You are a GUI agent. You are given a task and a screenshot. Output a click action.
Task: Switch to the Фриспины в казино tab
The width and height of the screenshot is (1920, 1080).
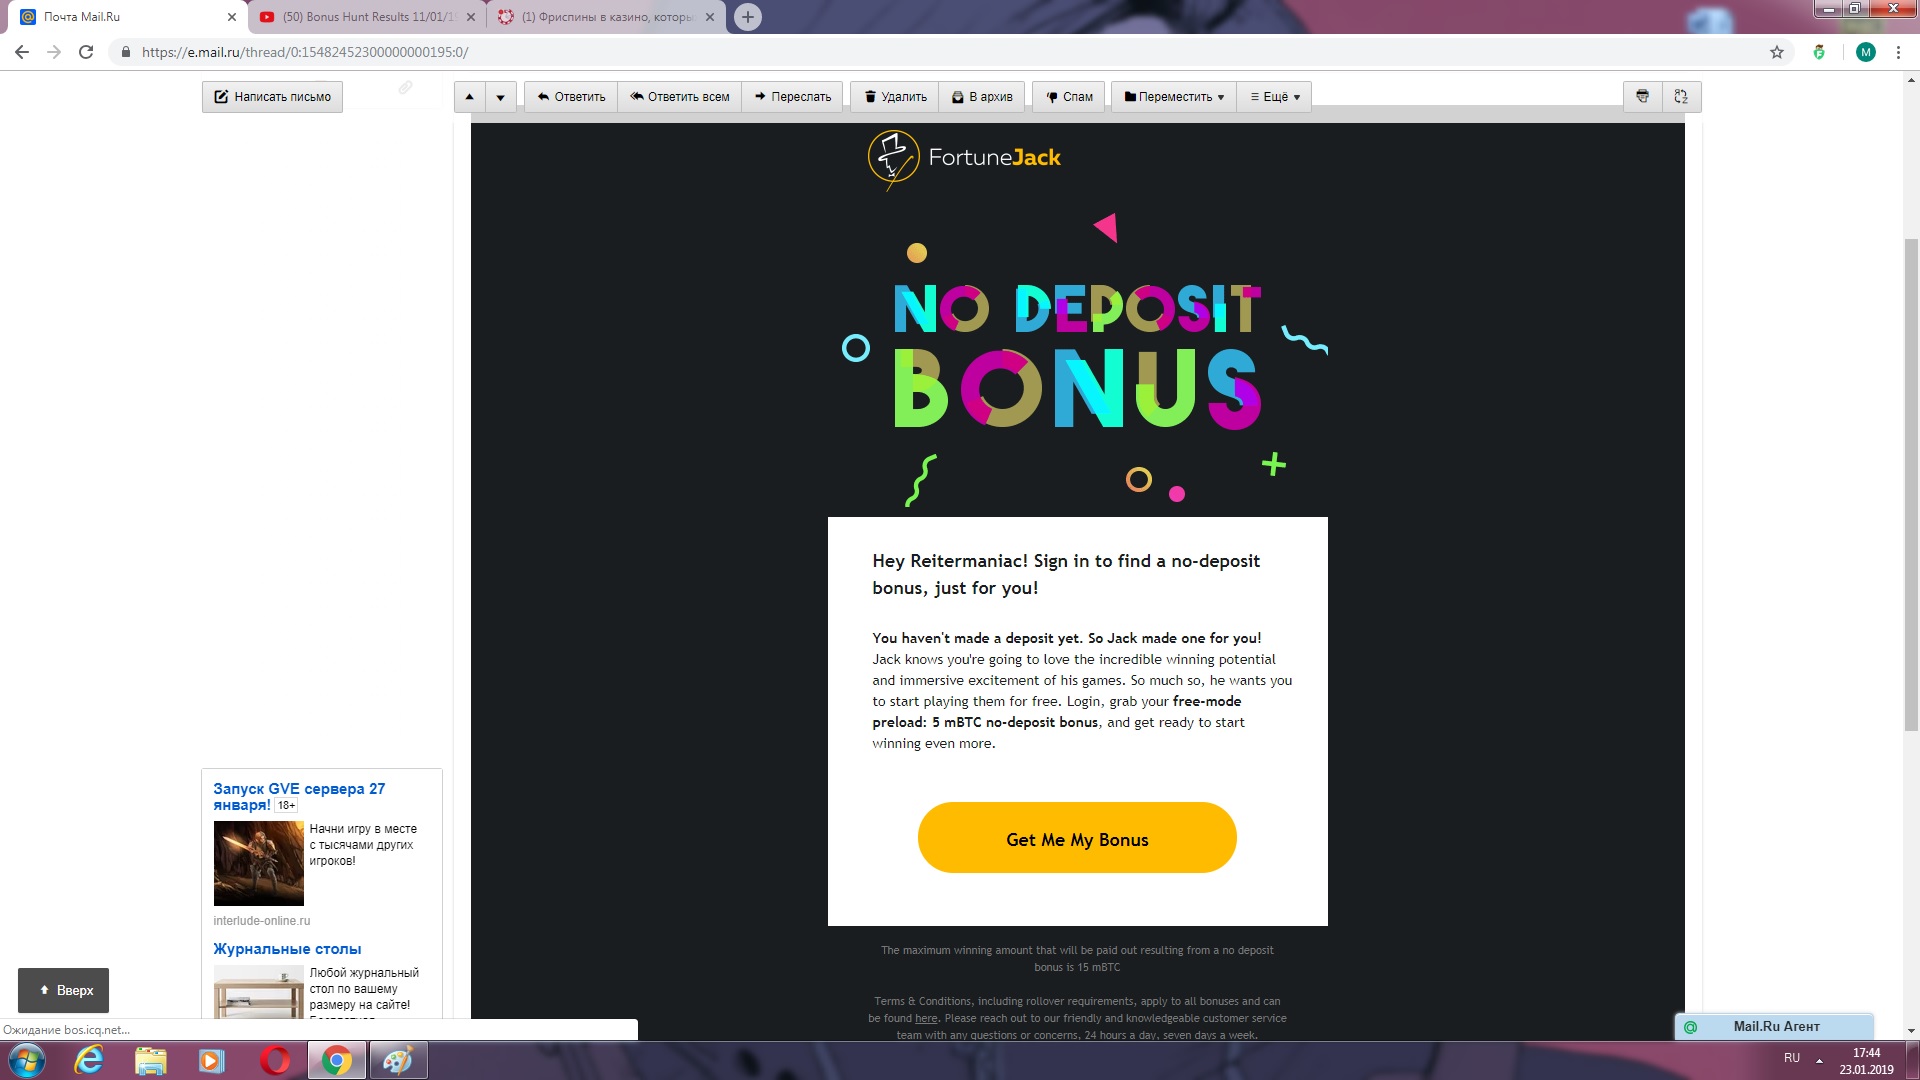click(605, 17)
